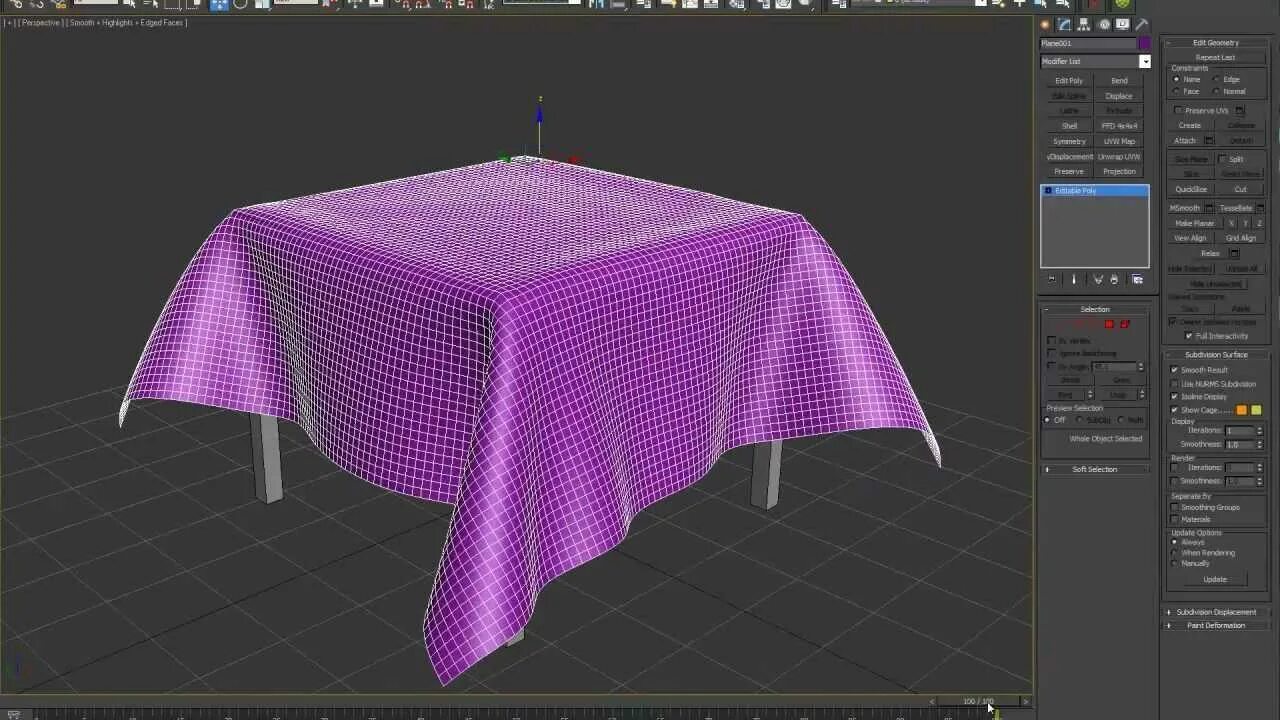Open the Create command panel tab

(1045, 24)
